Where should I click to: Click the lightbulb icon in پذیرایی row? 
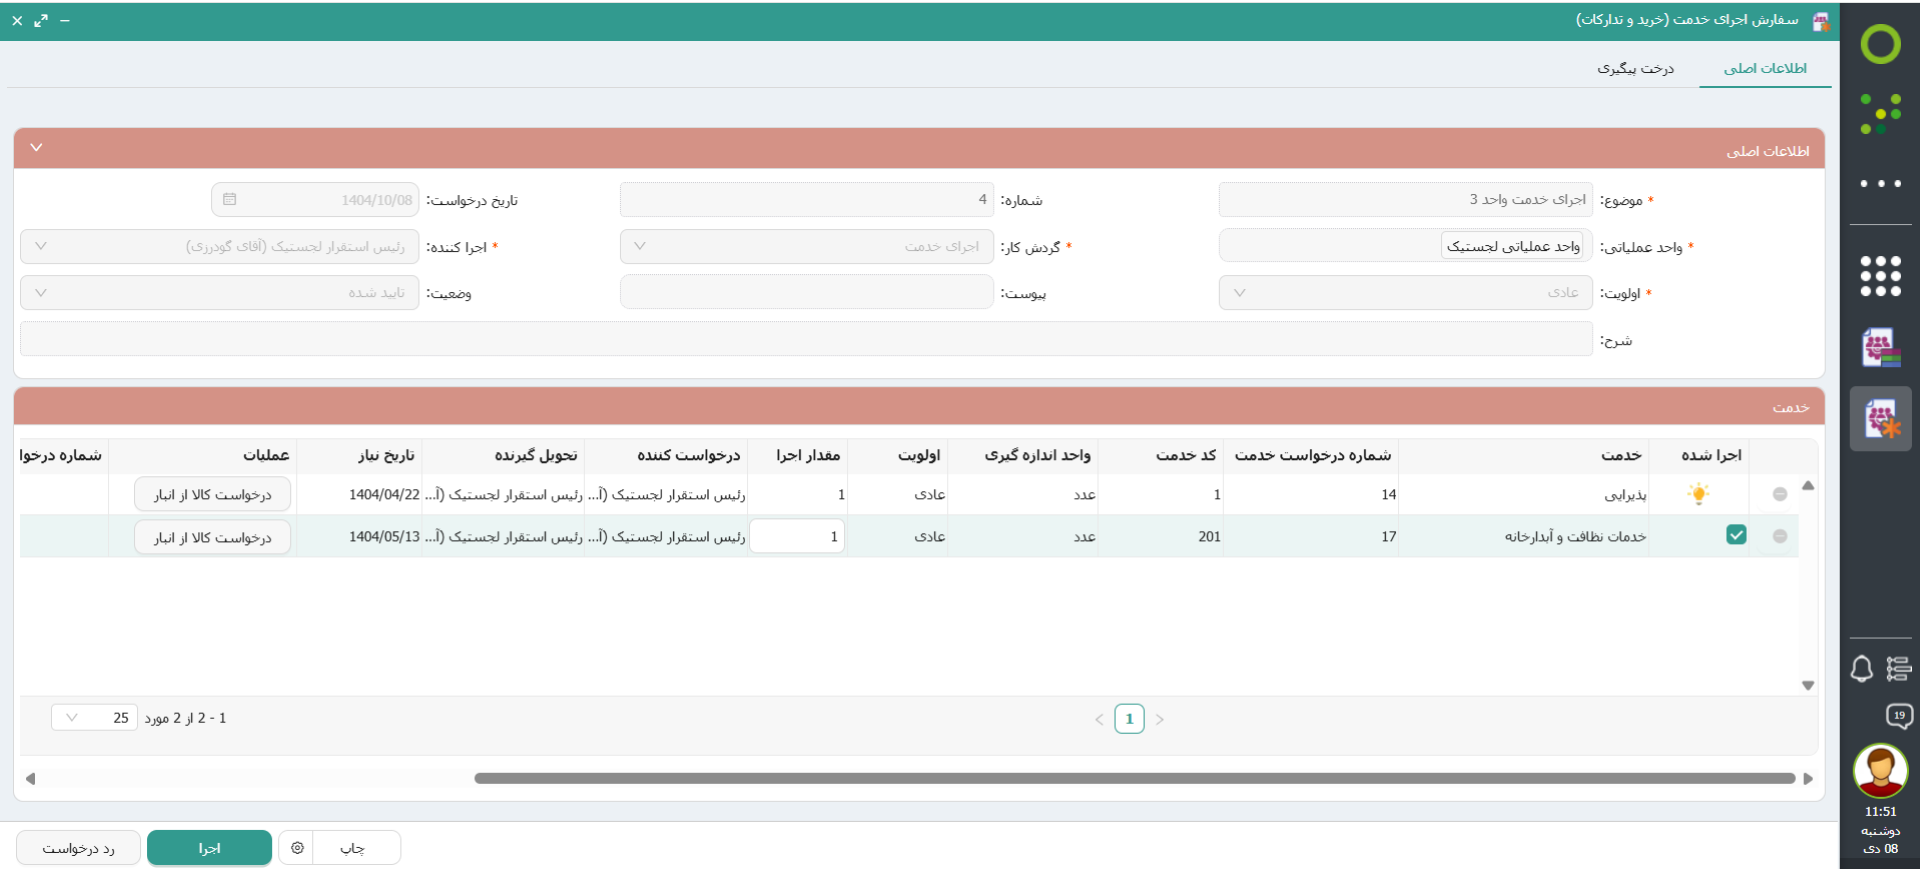tap(1698, 494)
